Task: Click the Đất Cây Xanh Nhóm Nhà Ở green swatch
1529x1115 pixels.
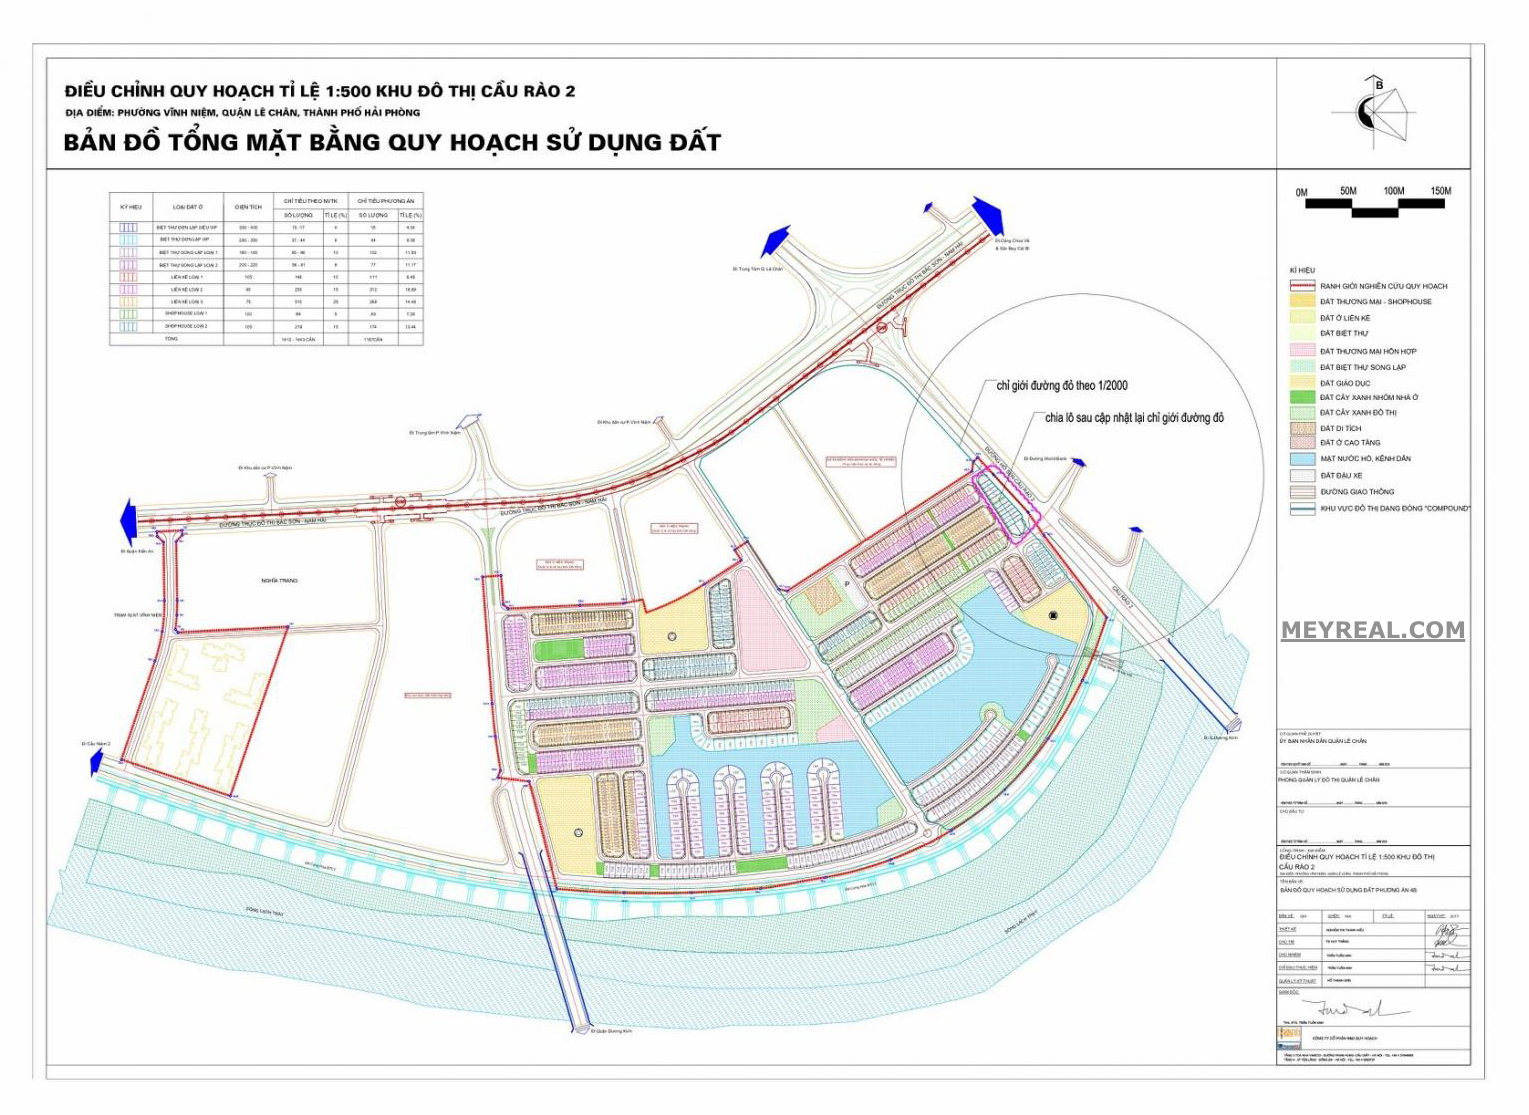Action: pos(1302,397)
